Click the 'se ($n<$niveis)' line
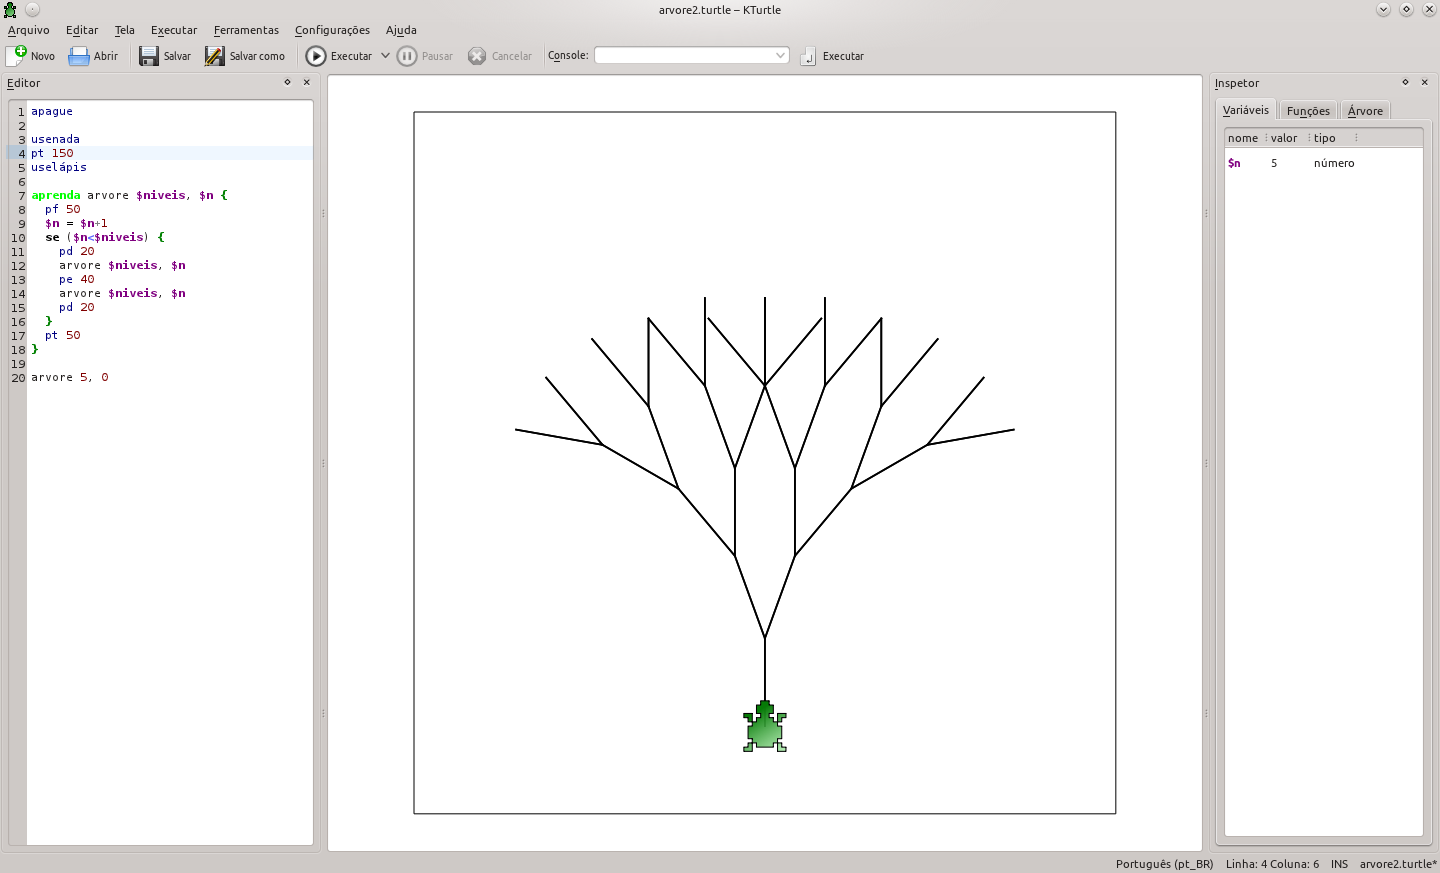This screenshot has height=873, width=1440. tap(104, 237)
